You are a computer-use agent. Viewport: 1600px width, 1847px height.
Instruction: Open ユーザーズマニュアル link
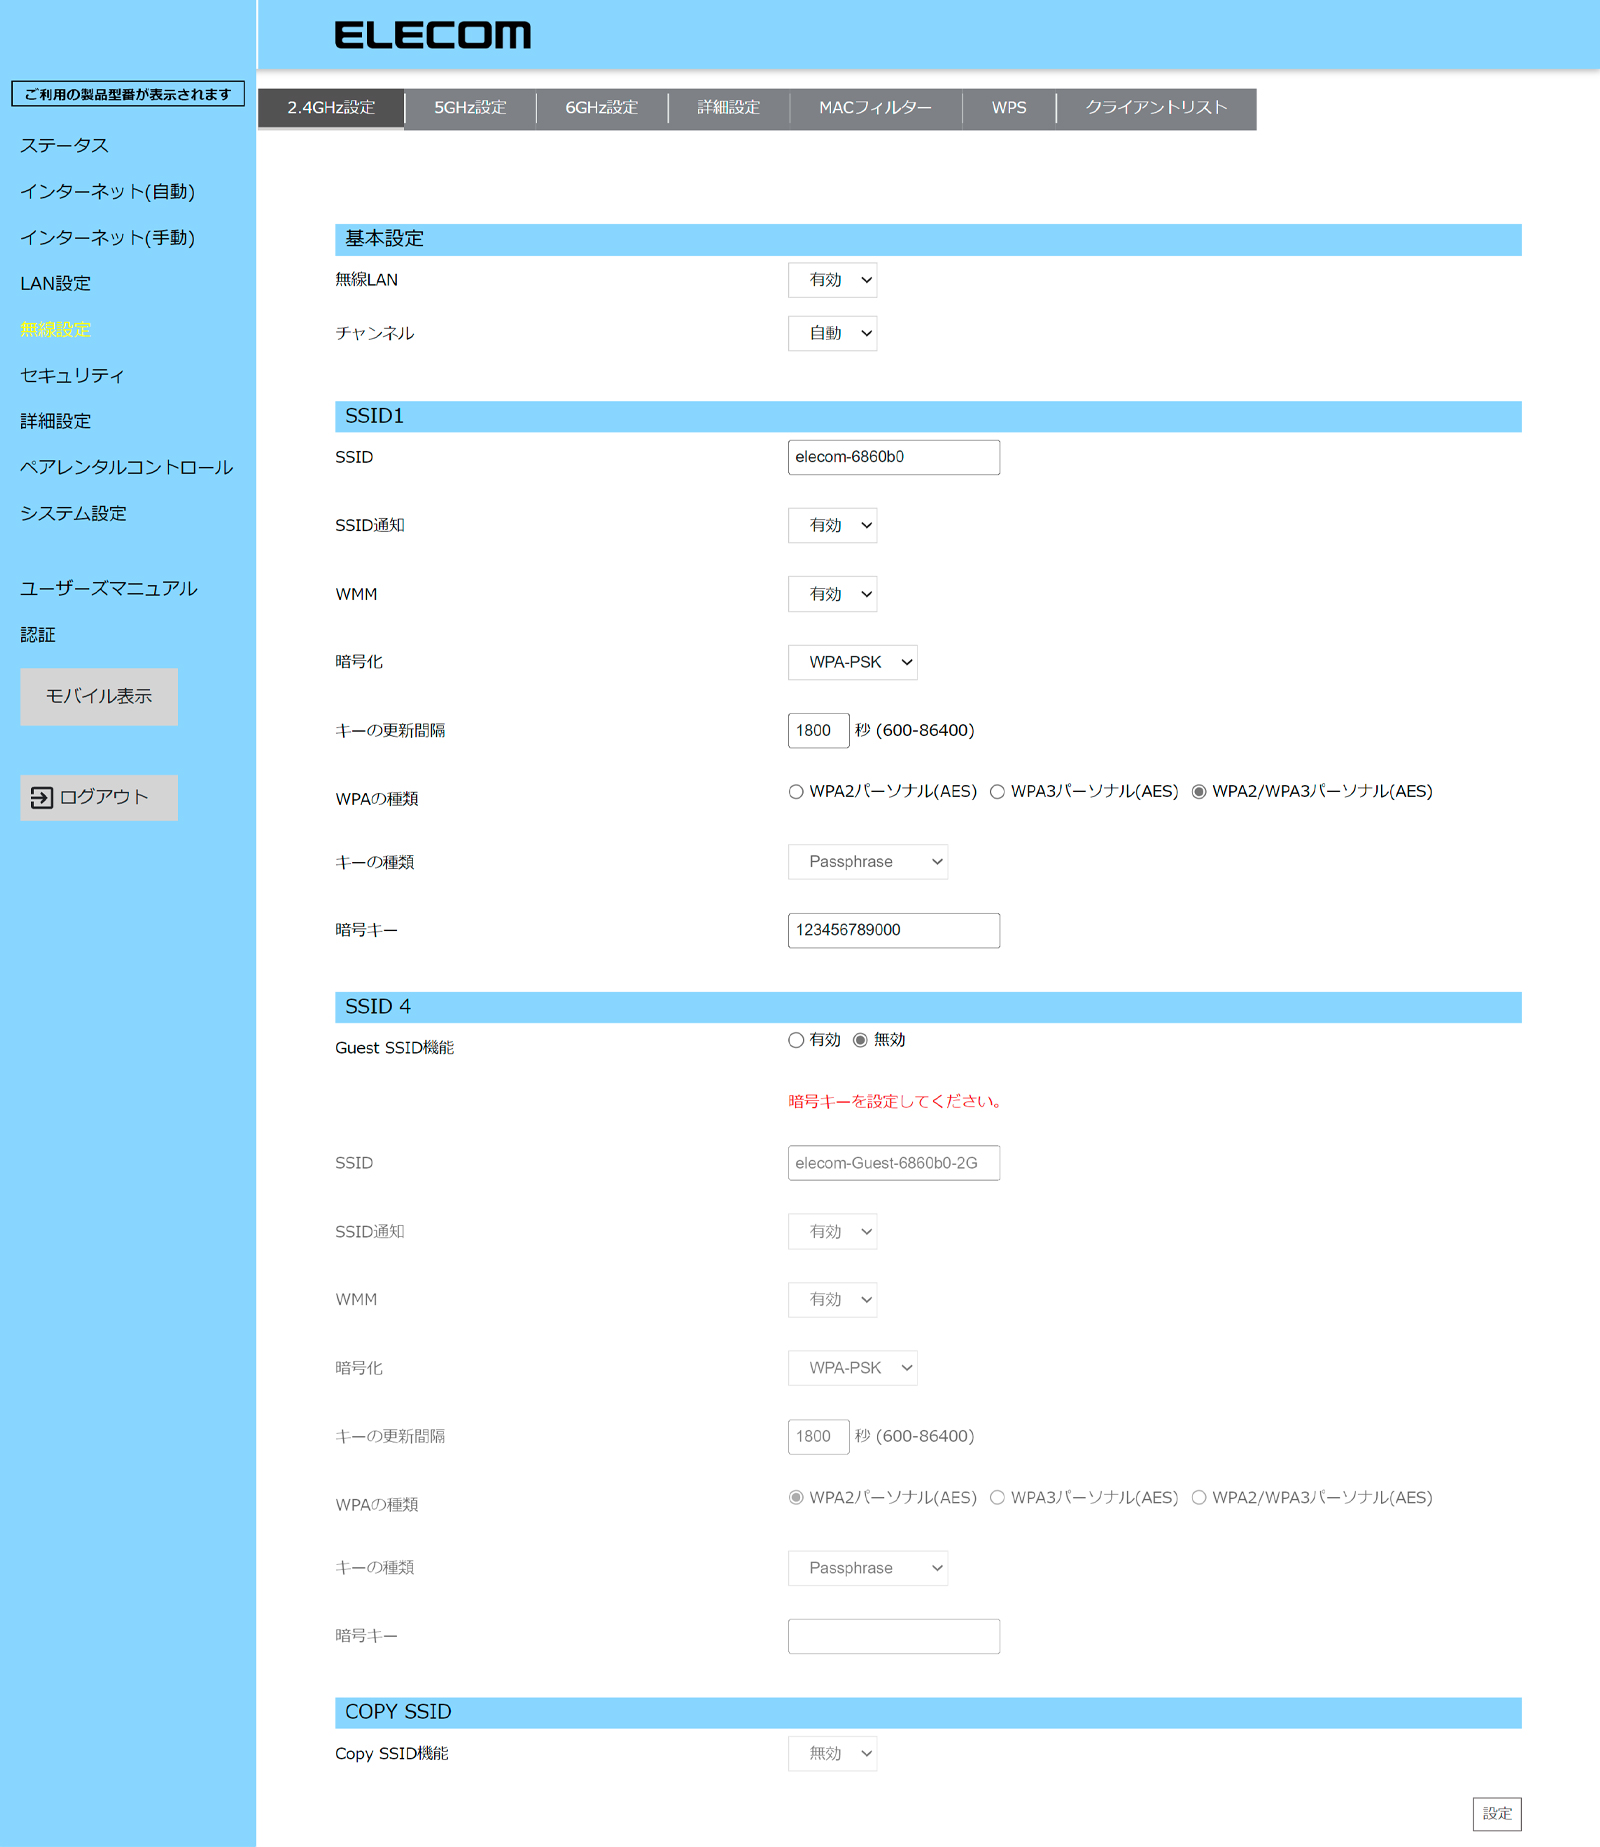click(109, 589)
